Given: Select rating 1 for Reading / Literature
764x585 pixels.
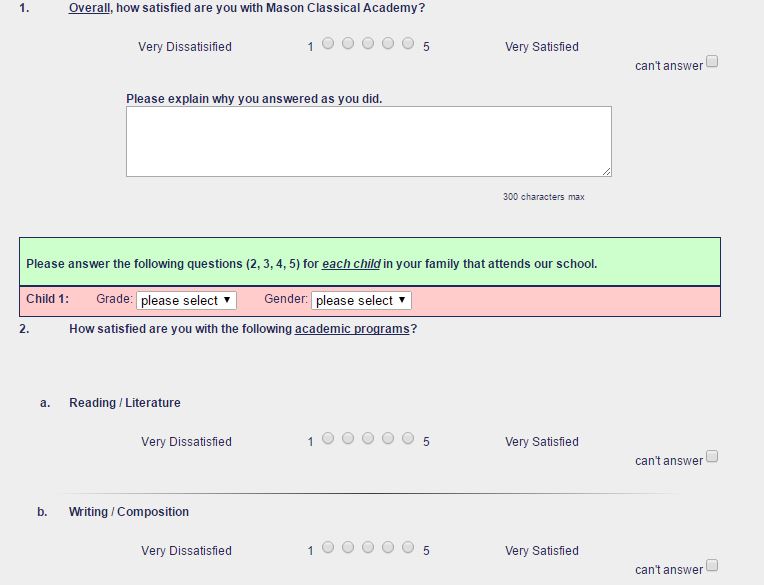Looking at the screenshot, I should [327, 438].
